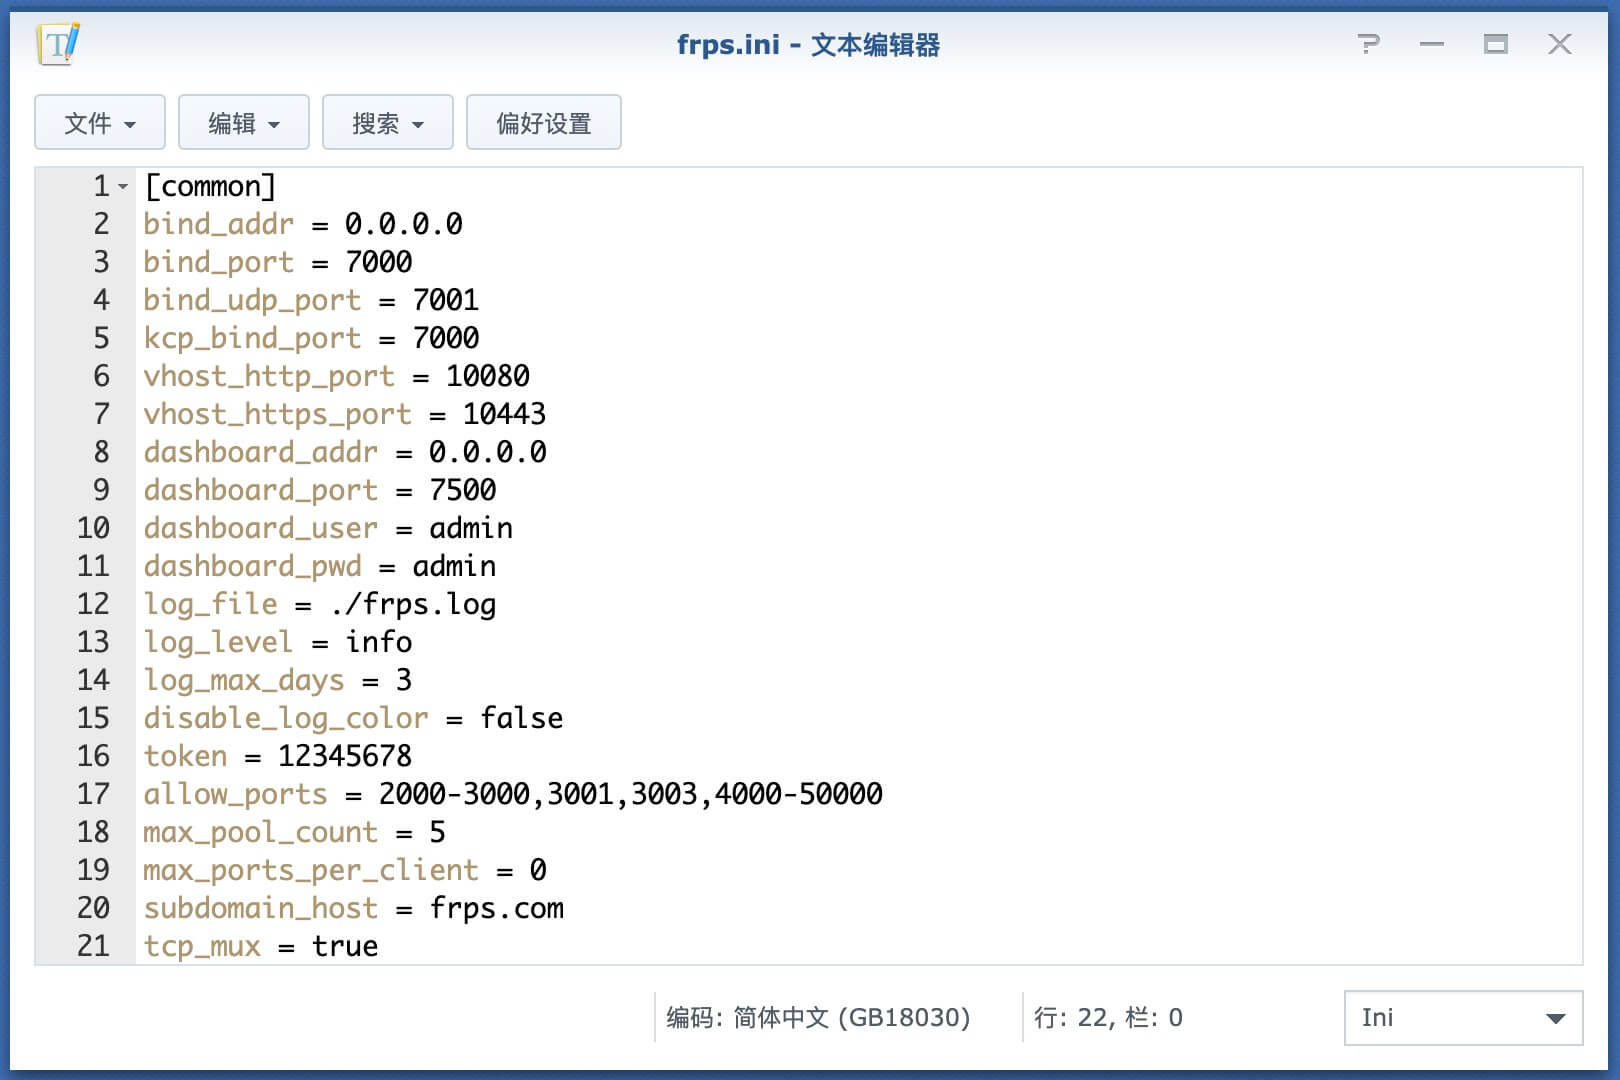The image size is (1620, 1080).
Task: Maximize the text editor window
Action: [1496, 44]
